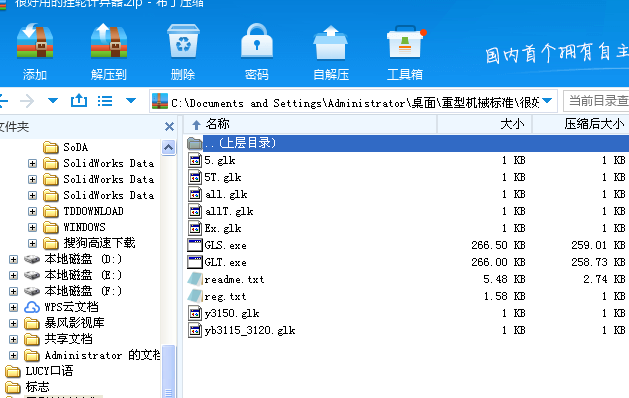Image resolution: width=629 pixels, height=398 pixels.
Task: Select the 5.glk file icon
Action: 195,160
